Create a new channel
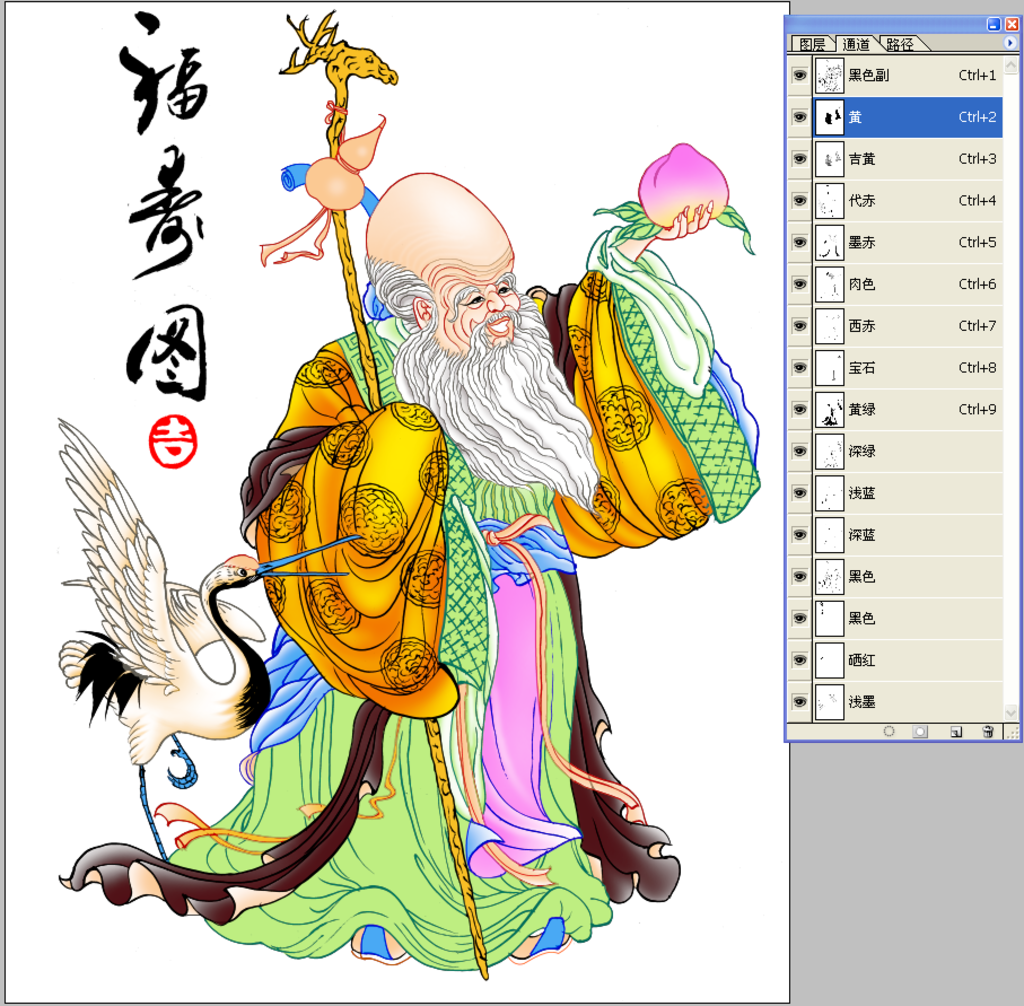Viewport: 1024px width, 1006px height. coord(955,731)
